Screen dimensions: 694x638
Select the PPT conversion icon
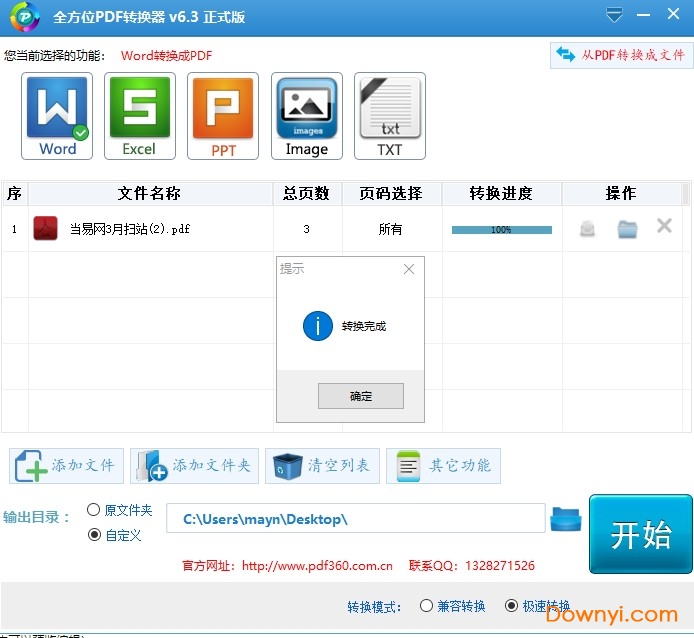point(223,115)
